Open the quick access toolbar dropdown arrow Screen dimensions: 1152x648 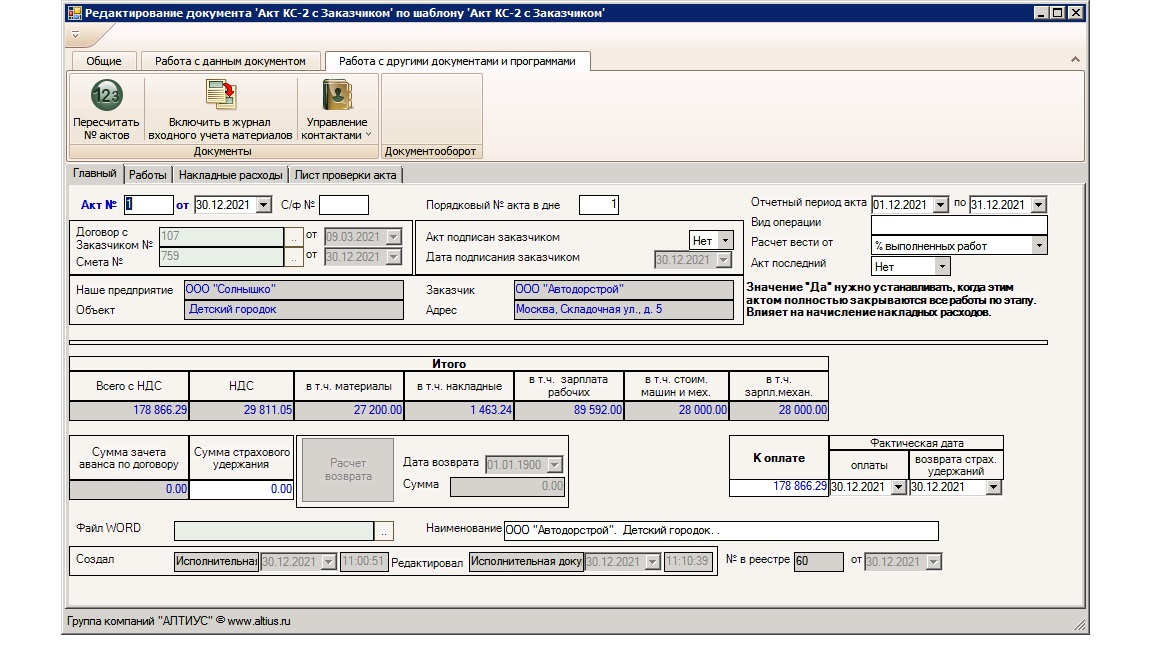tap(74, 35)
